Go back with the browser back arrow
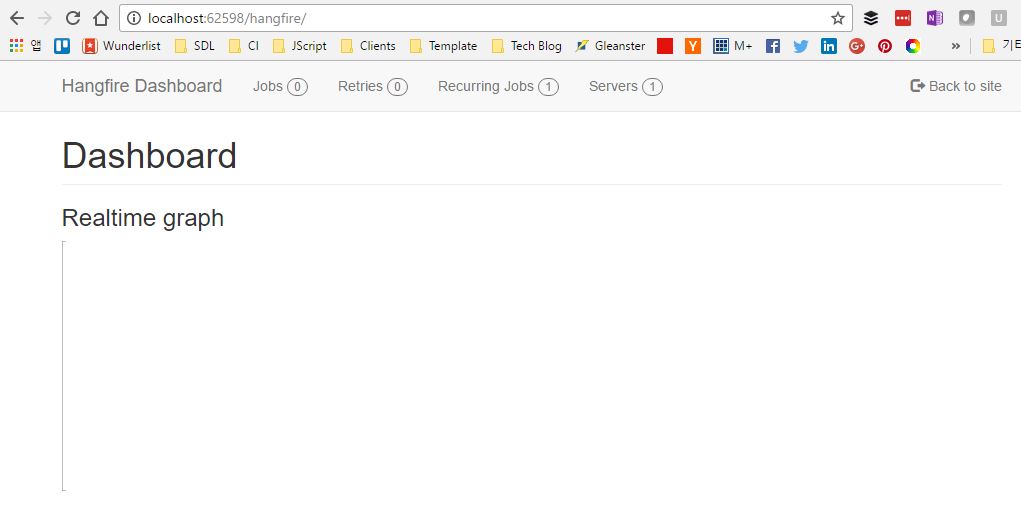The width and height of the screenshot is (1021, 513). click(x=17, y=18)
